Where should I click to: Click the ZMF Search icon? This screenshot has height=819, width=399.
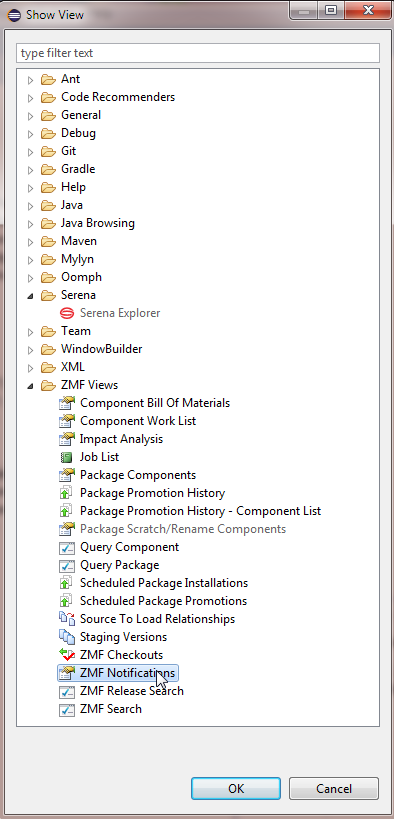pos(67,709)
